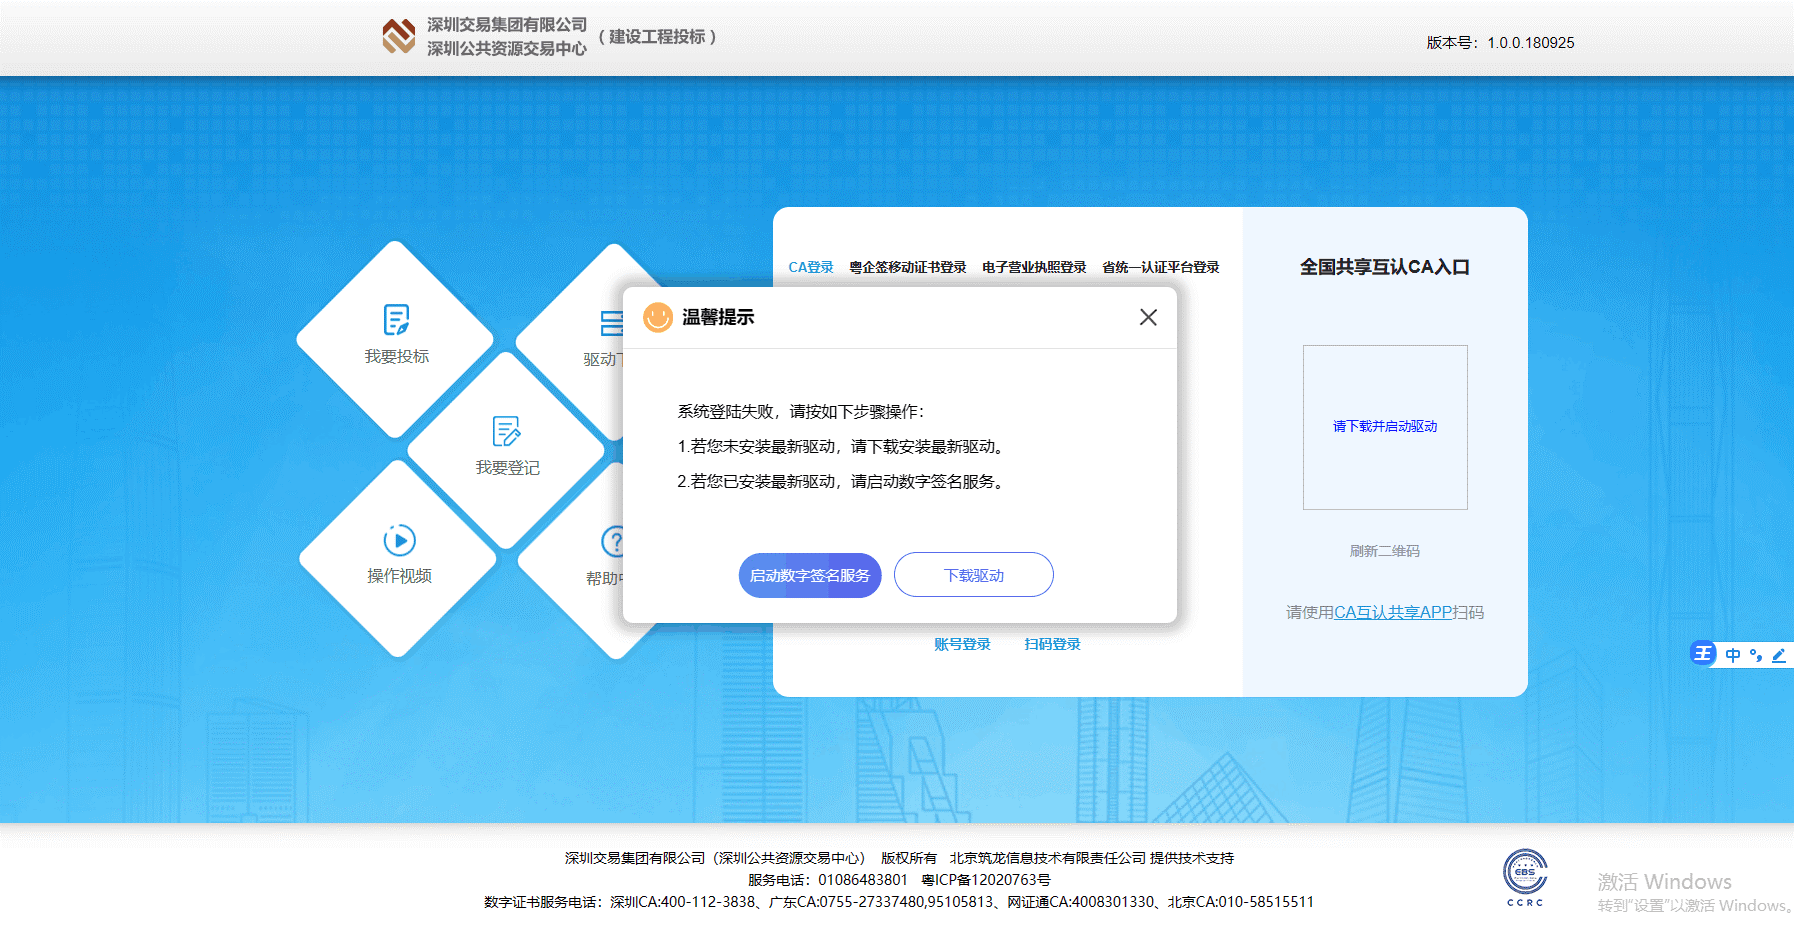Click the Shenzhen Exchange Group logo

click(399, 37)
